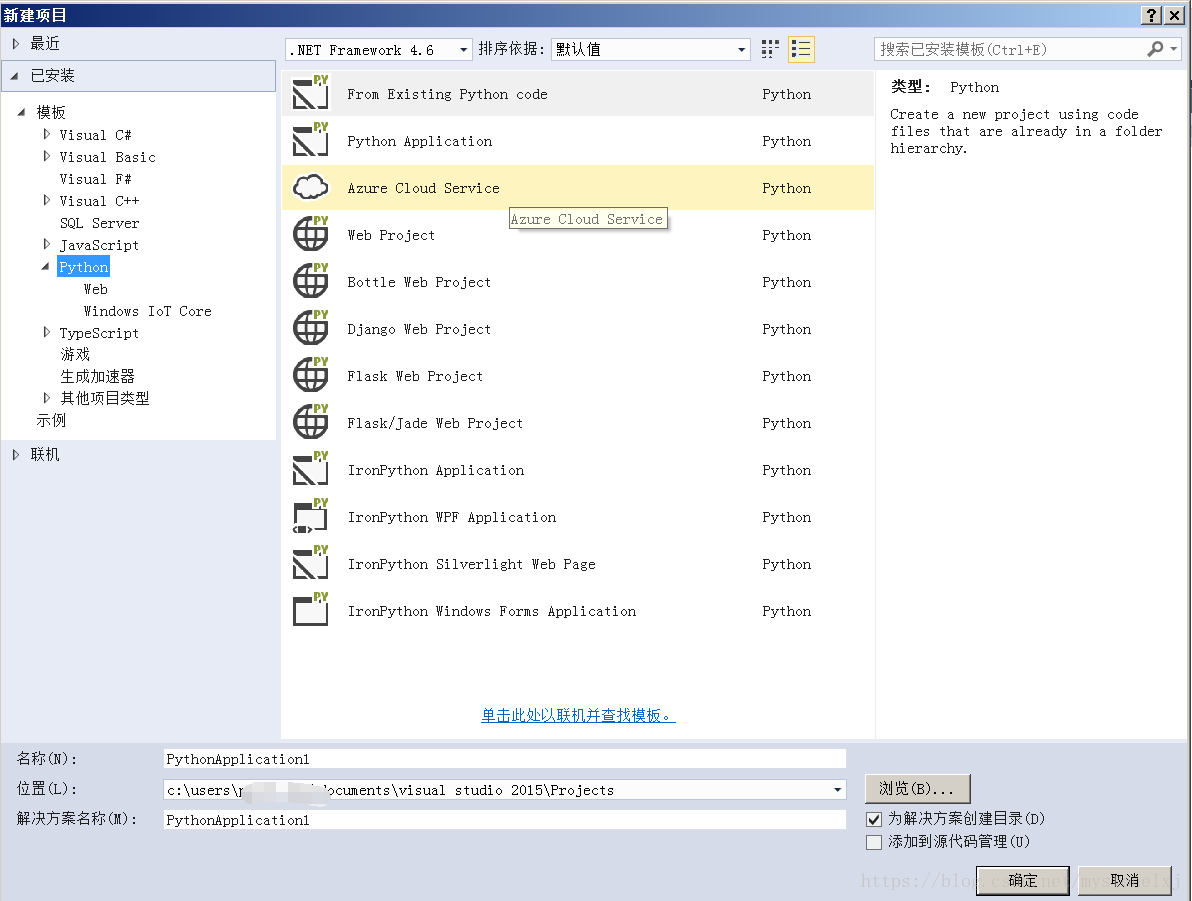Expand the Visual Basic node
The width and height of the screenshot is (1192, 901).
coord(47,157)
